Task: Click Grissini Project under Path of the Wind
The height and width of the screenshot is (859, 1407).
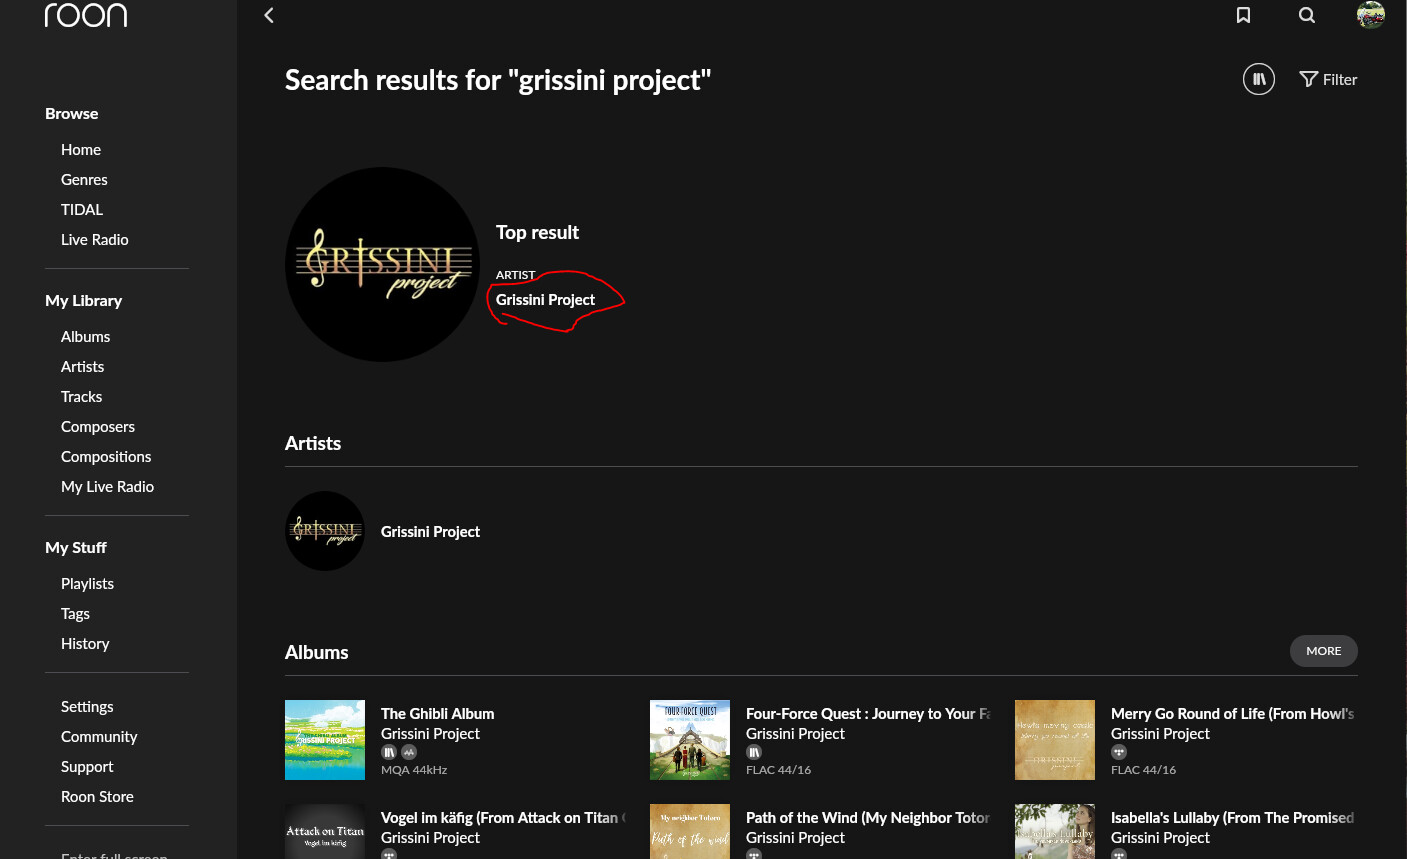Action: click(795, 838)
